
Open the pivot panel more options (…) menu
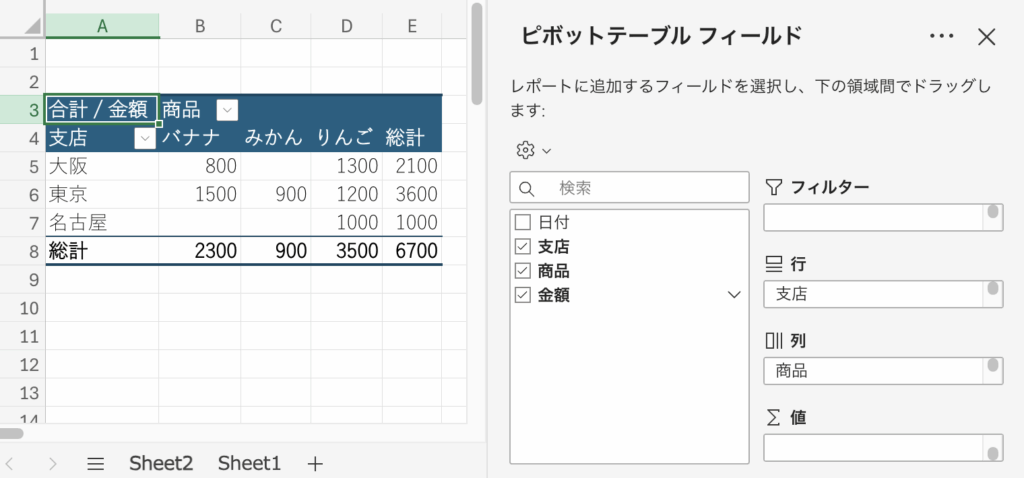[942, 37]
